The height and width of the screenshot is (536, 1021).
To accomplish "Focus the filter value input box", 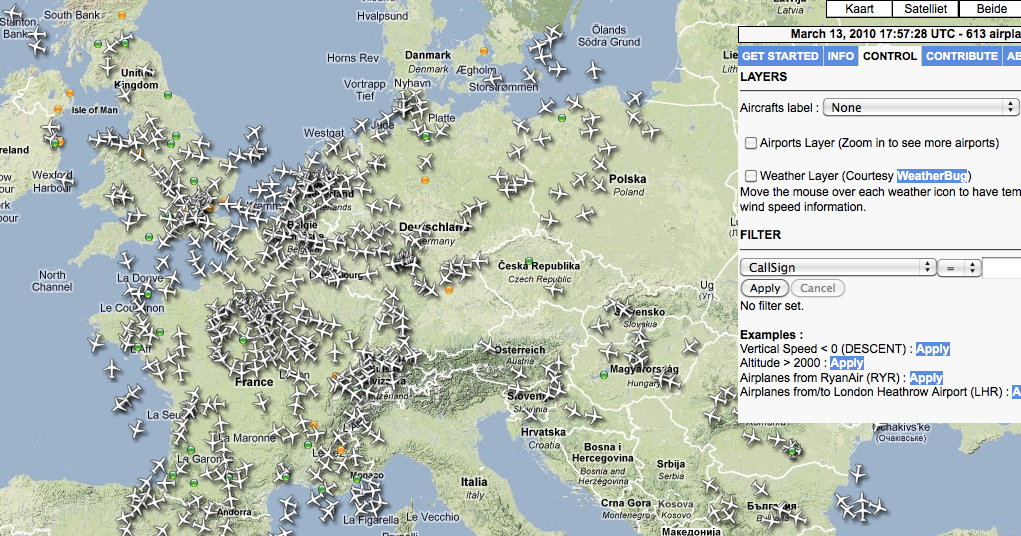I will pyautogui.click(x=1001, y=267).
